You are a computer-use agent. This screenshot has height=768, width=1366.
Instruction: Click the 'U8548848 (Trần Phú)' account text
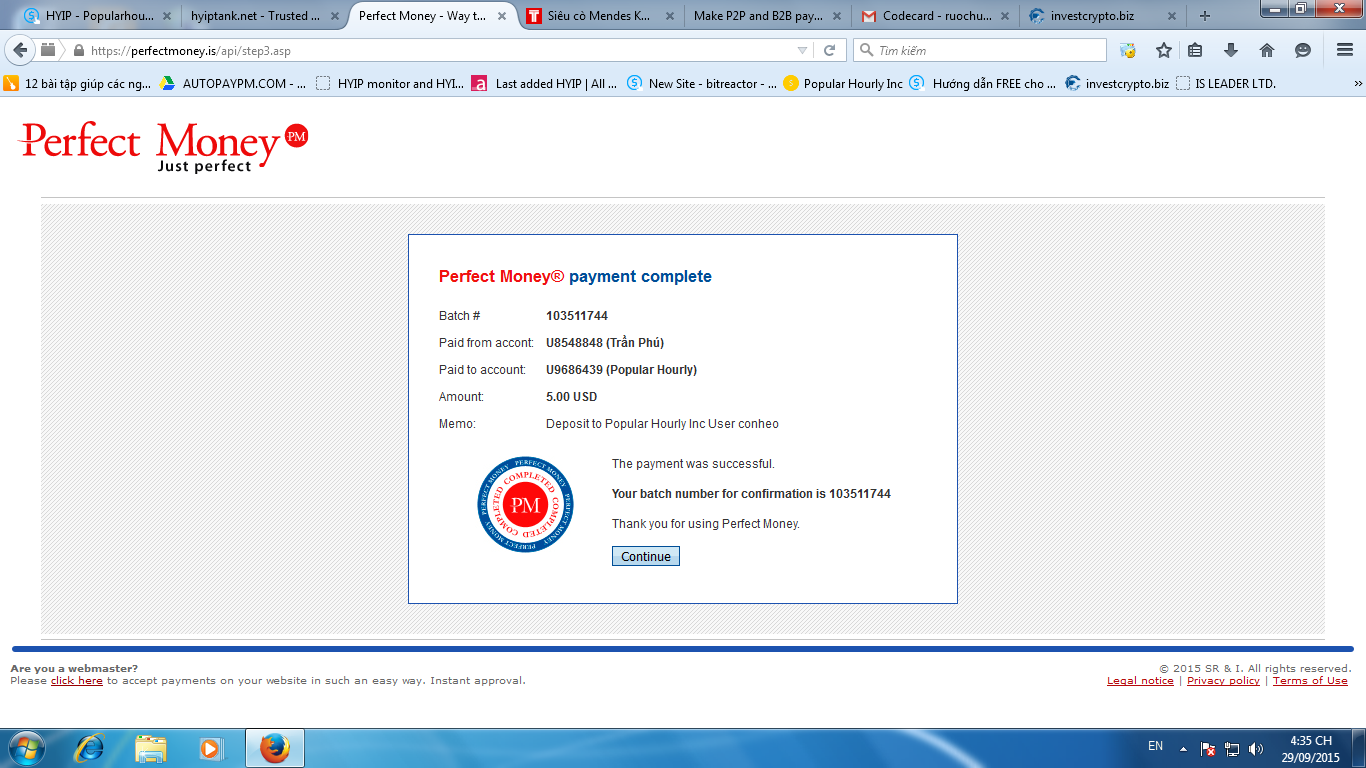[x=605, y=343]
